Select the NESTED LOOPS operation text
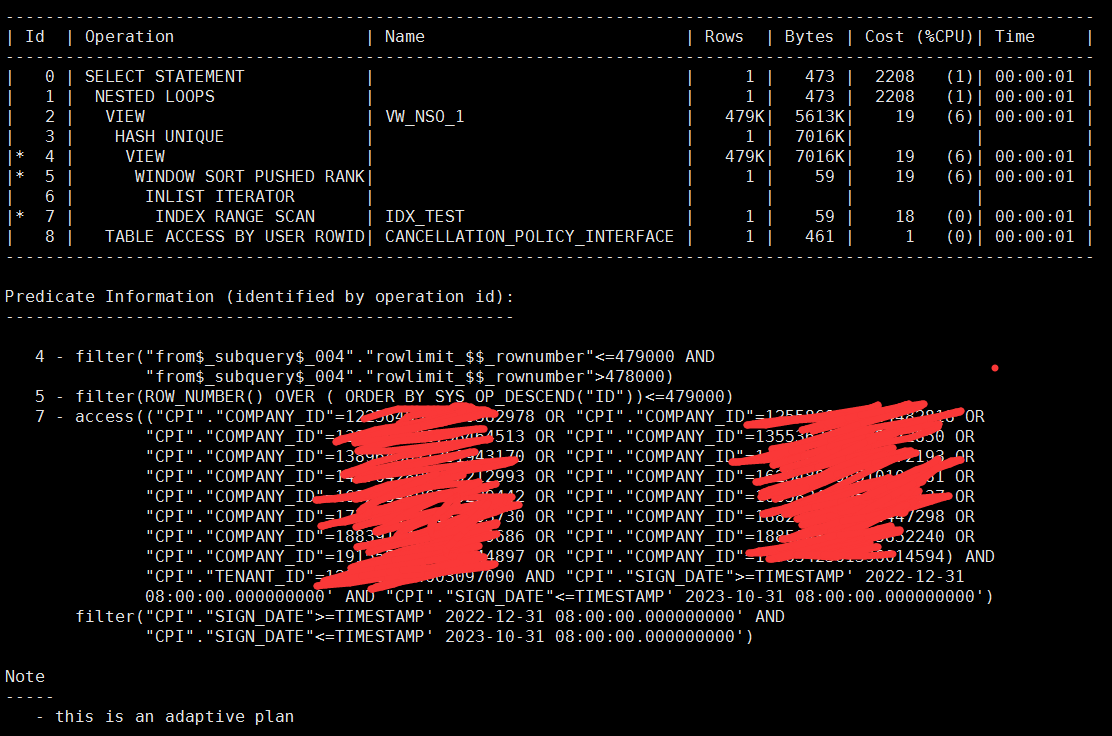This screenshot has width=1112, height=736. pos(155,96)
